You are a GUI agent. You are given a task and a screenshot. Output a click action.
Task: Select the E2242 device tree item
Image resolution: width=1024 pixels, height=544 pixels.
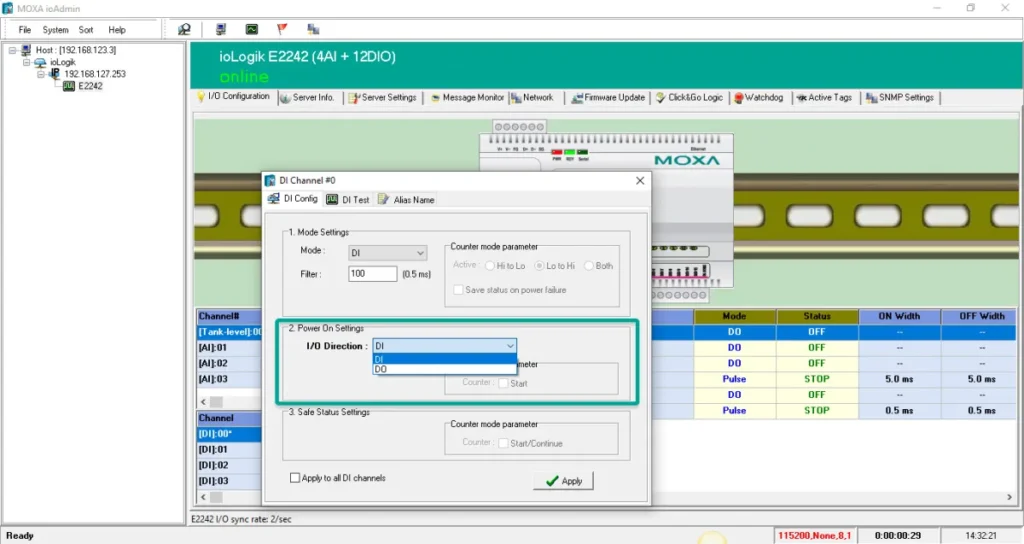(90, 86)
